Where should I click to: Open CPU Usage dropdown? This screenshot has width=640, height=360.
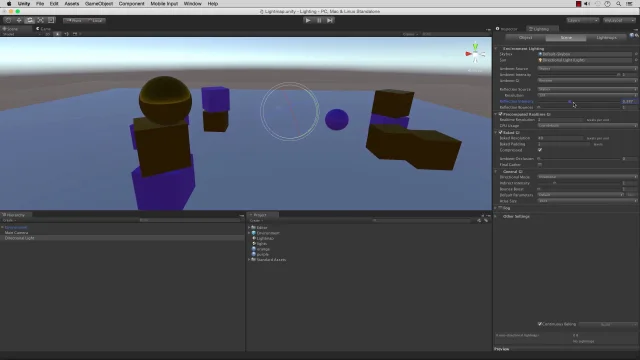click(x=587, y=126)
